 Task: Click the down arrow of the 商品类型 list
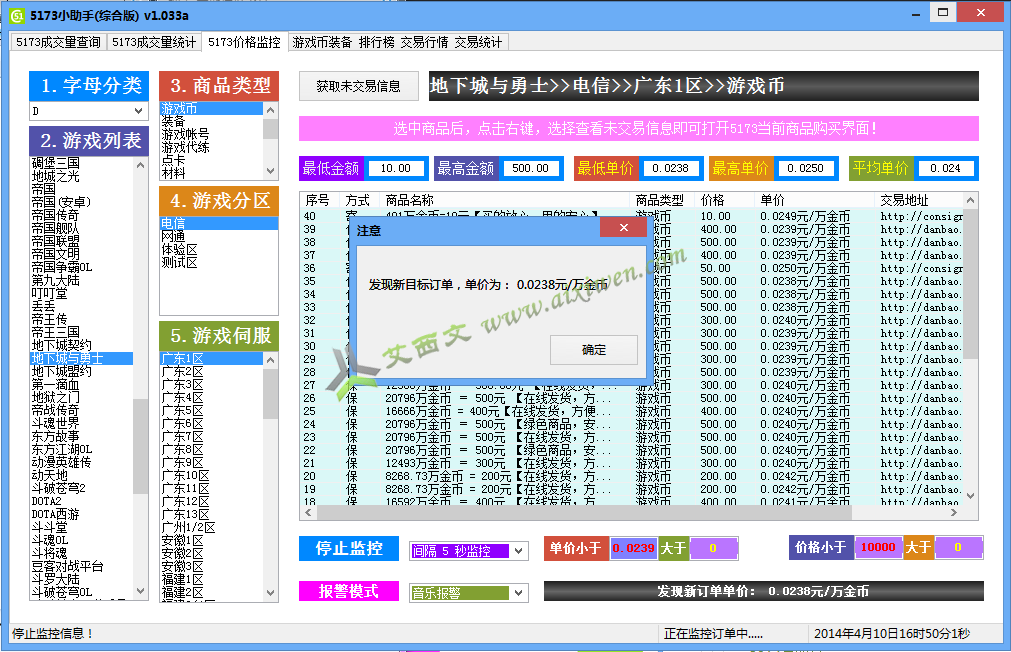coord(271,172)
